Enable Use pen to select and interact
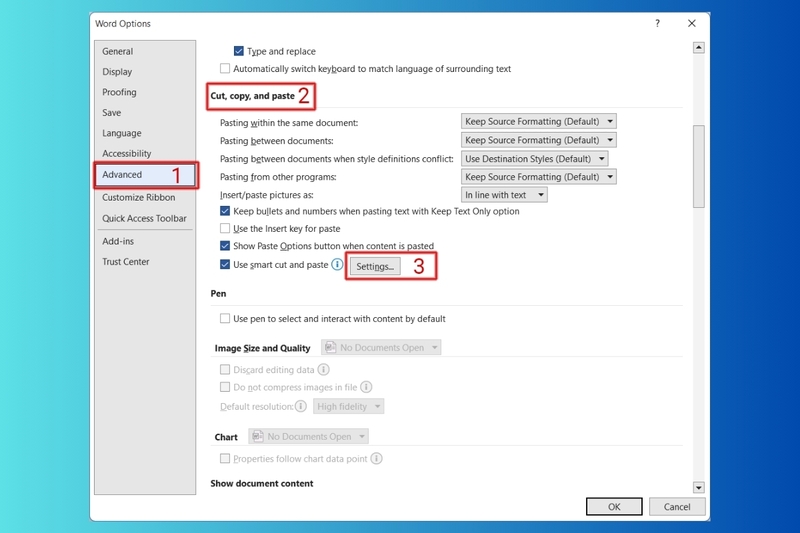Screen dimensions: 800x533 [x=224, y=318]
